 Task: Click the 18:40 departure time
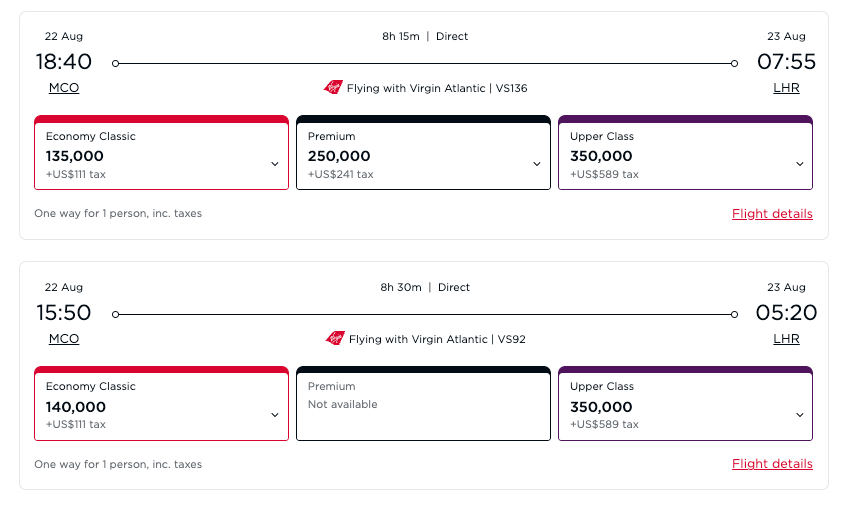tap(64, 62)
